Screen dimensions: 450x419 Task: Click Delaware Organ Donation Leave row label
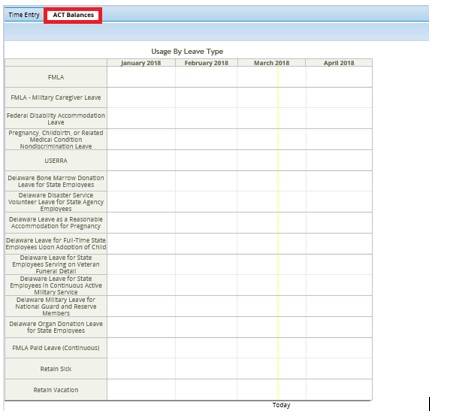tap(56, 327)
